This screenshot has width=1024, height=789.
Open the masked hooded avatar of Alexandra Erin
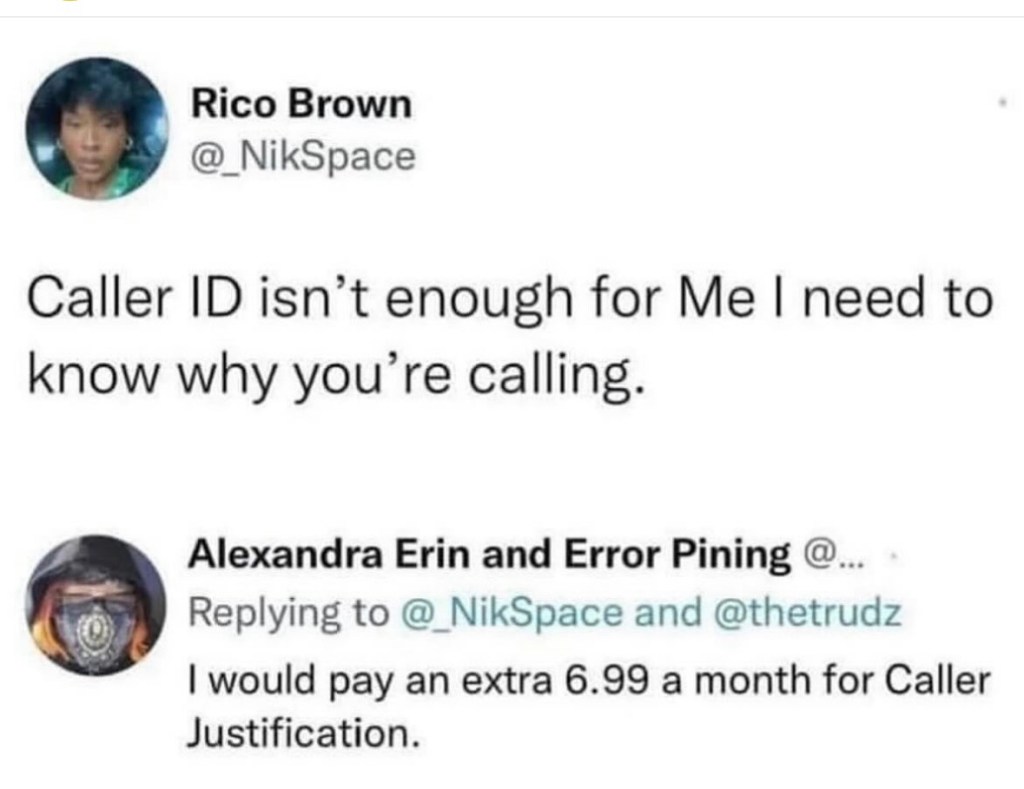click(96, 605)
